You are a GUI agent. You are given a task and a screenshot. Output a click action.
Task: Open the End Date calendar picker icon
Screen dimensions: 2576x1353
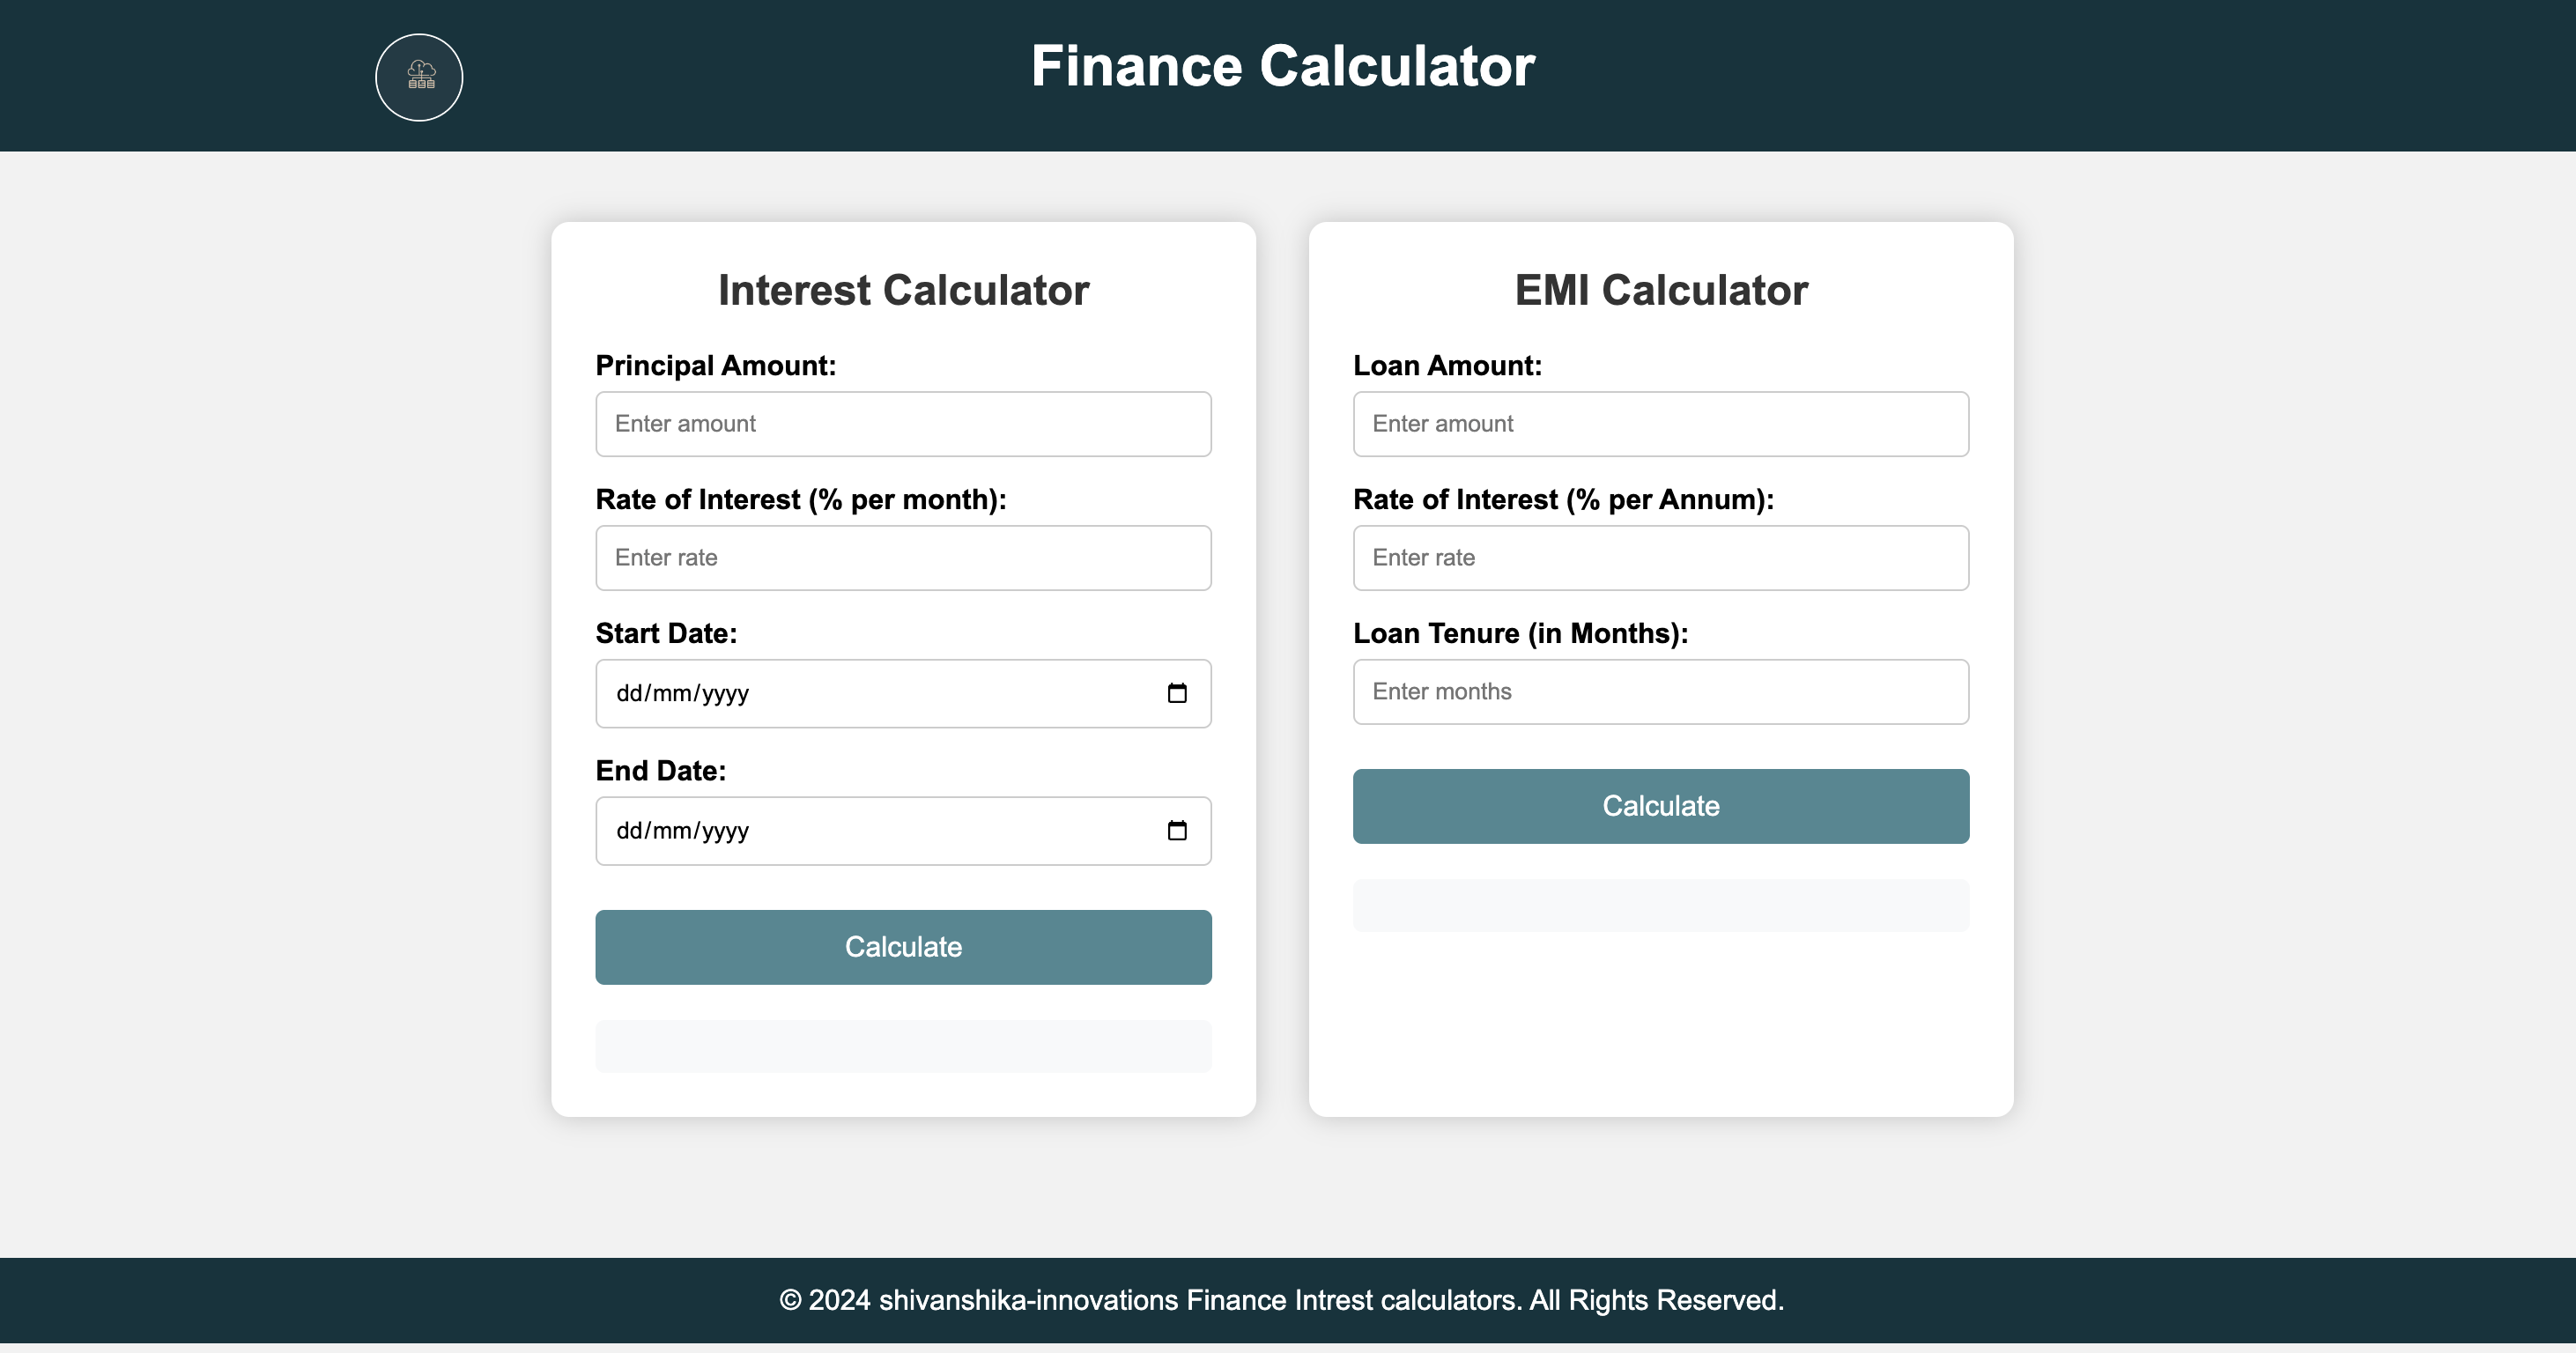(1177, 829)
